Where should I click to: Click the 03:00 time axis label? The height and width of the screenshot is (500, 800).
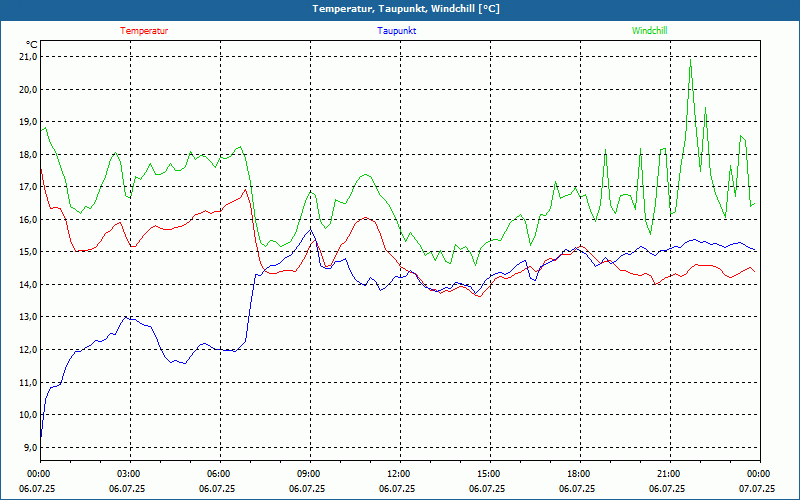(129, 474)
